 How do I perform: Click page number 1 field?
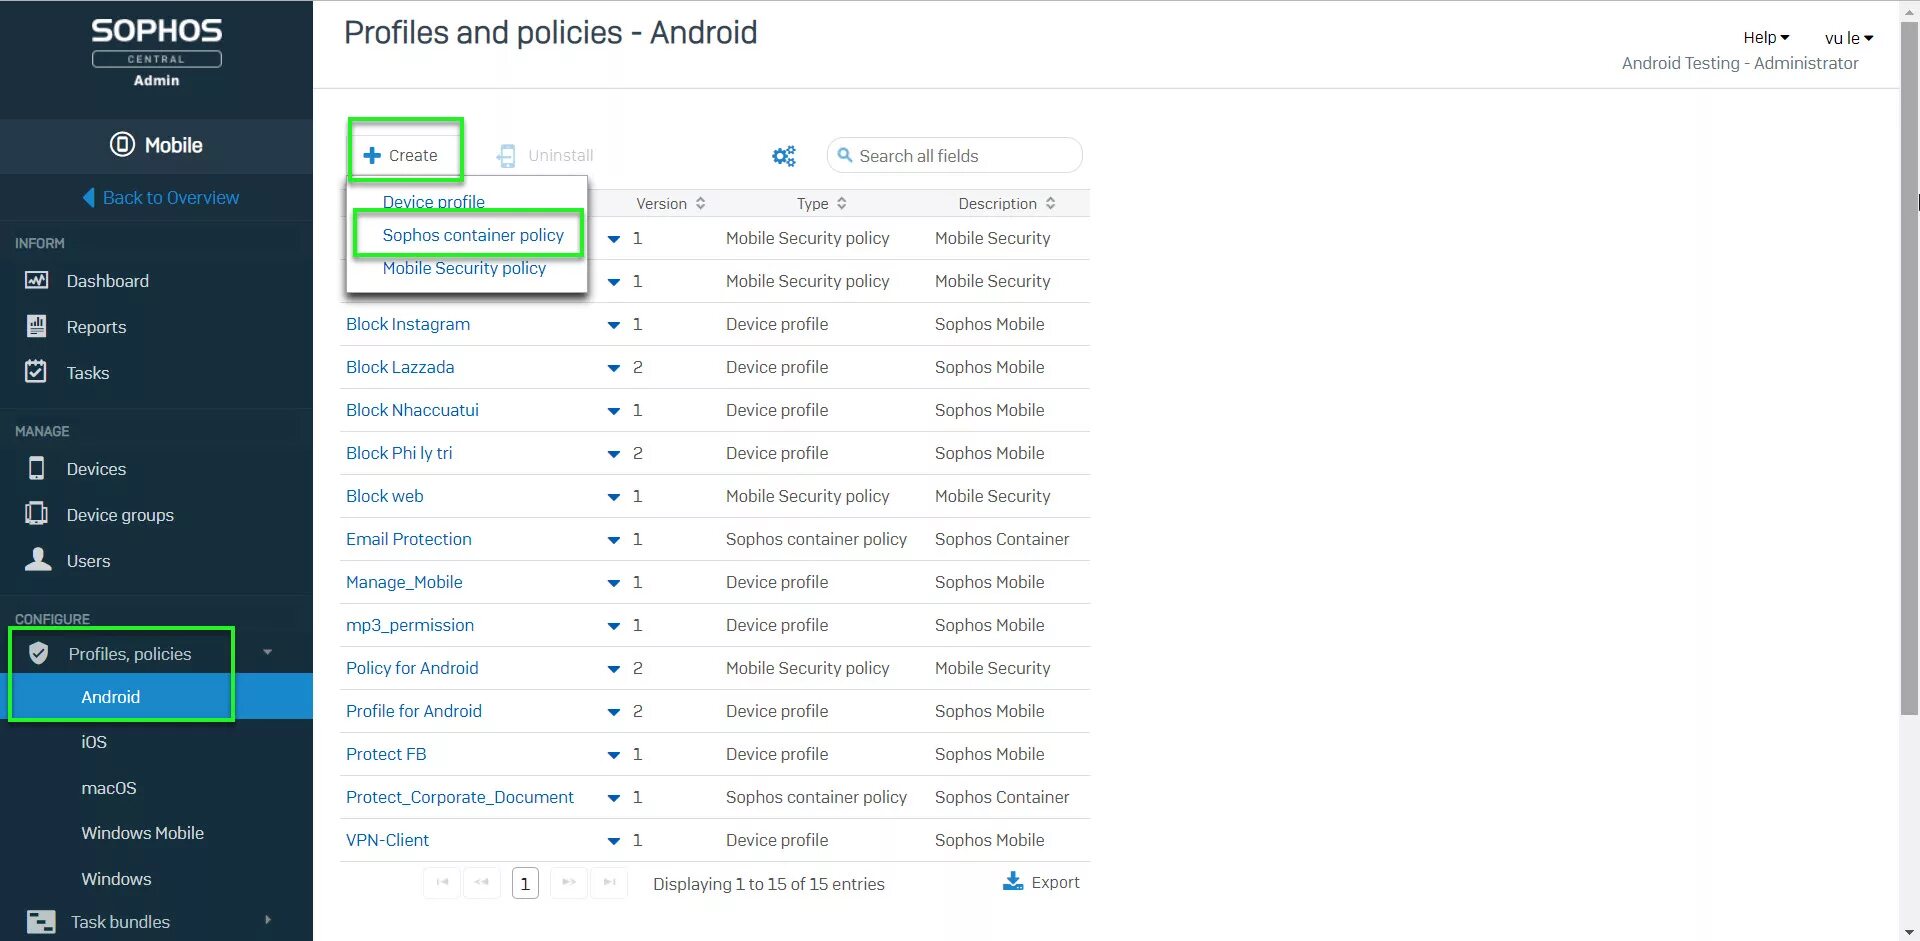coord(525,883)
